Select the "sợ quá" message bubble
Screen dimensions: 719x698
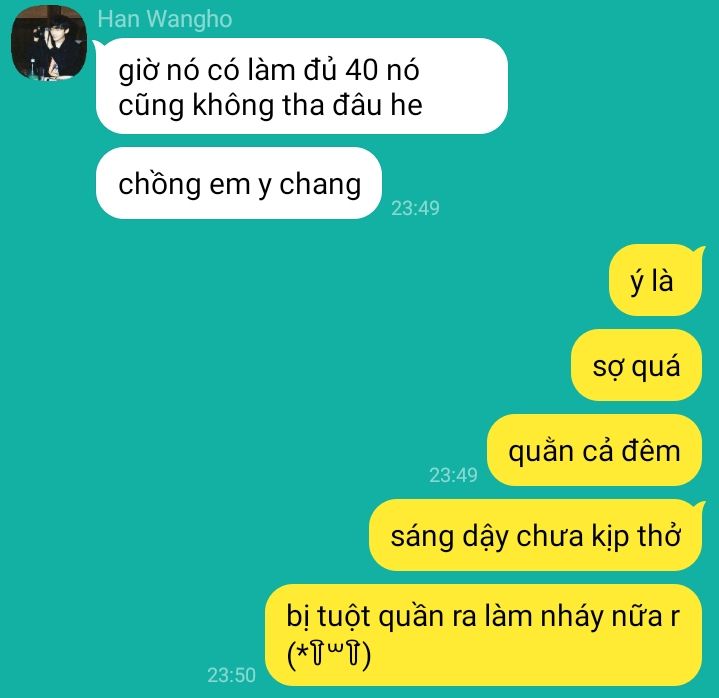636,365
